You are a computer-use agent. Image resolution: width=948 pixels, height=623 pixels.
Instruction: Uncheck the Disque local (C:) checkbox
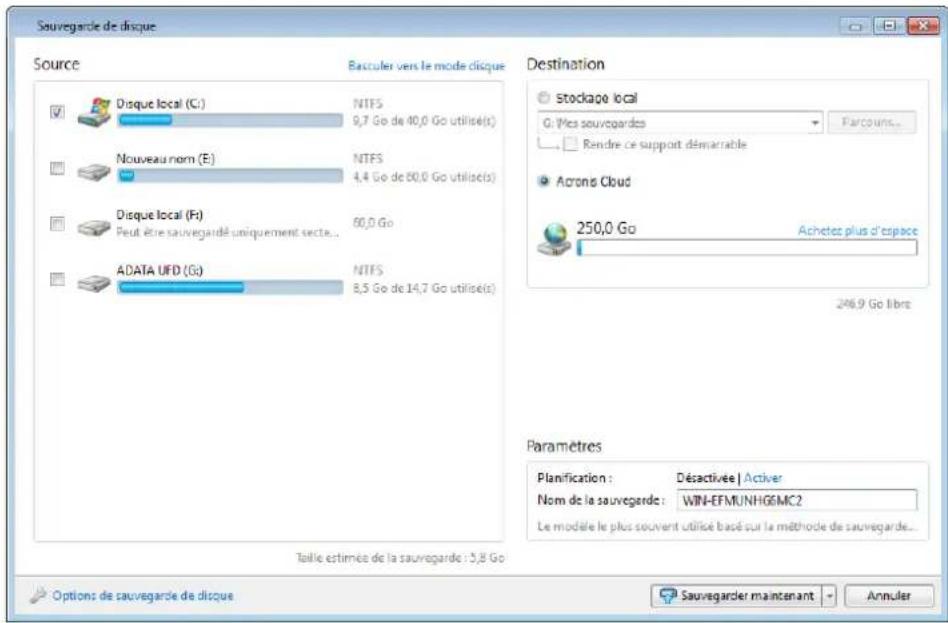point(57,113)
